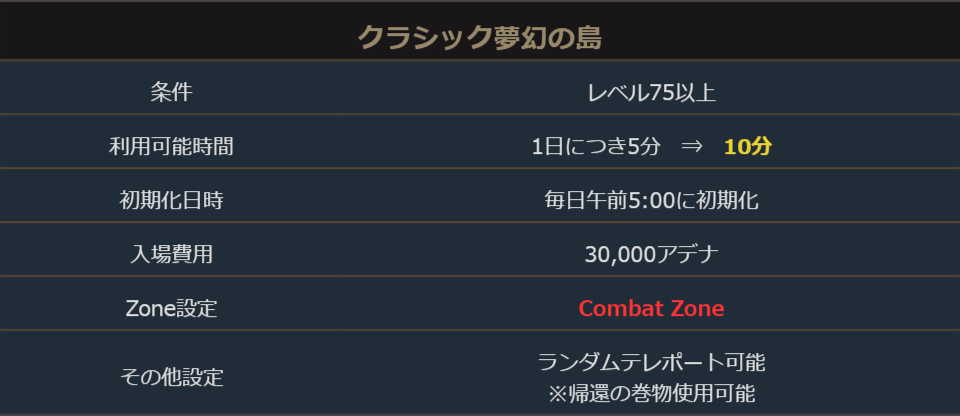
Task: Select the 初期化日時 row label
Action: 171,200
